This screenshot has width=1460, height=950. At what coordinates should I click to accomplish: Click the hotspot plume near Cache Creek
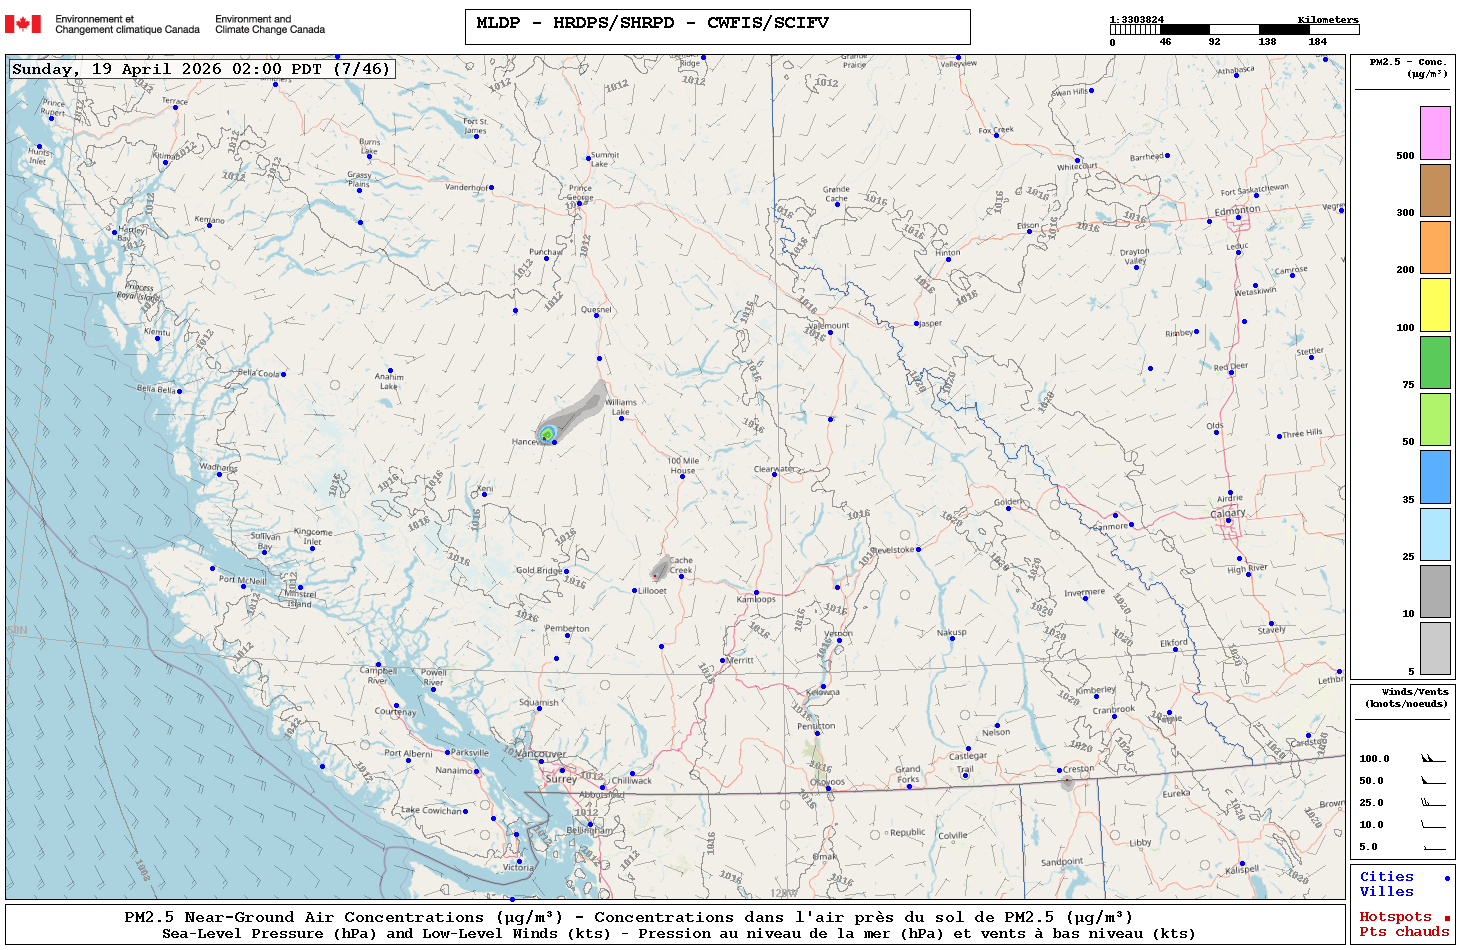click(x=657, y=572)
